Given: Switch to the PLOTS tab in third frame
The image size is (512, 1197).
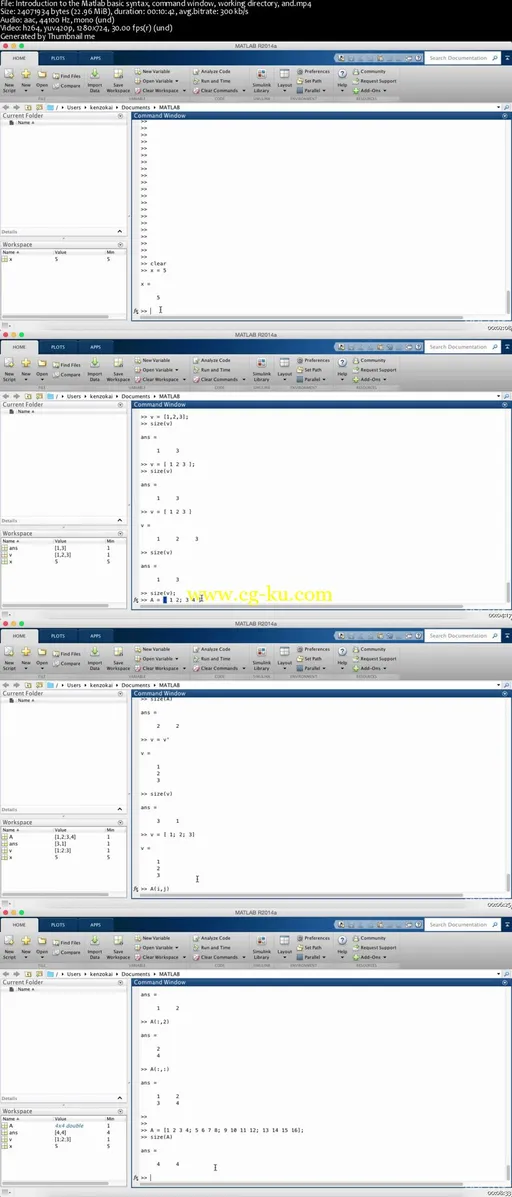Looking at the screenshot, I should click(x=58, y=635).
